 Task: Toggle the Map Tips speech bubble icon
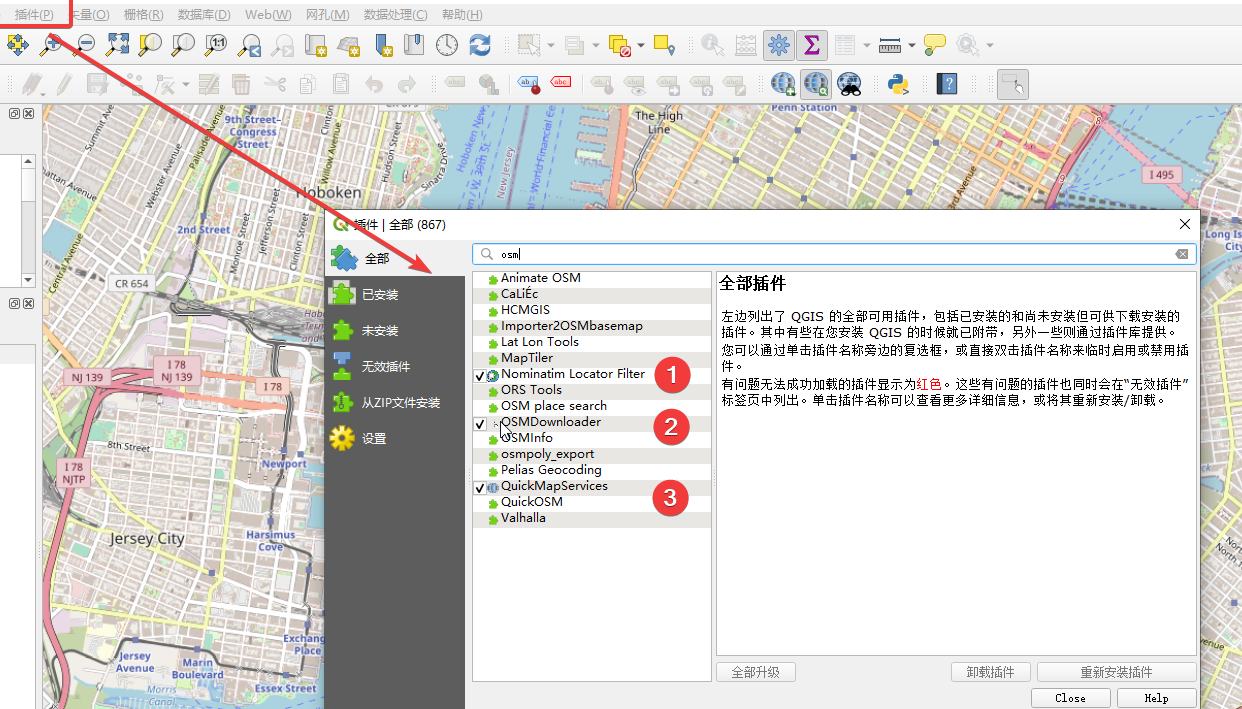click(x=935, y=44)
